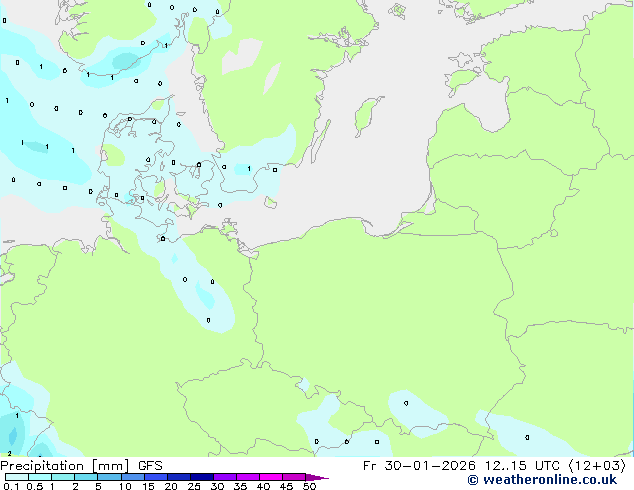
Task: Click the '12..15 UTC' time text
Action: 522,466
